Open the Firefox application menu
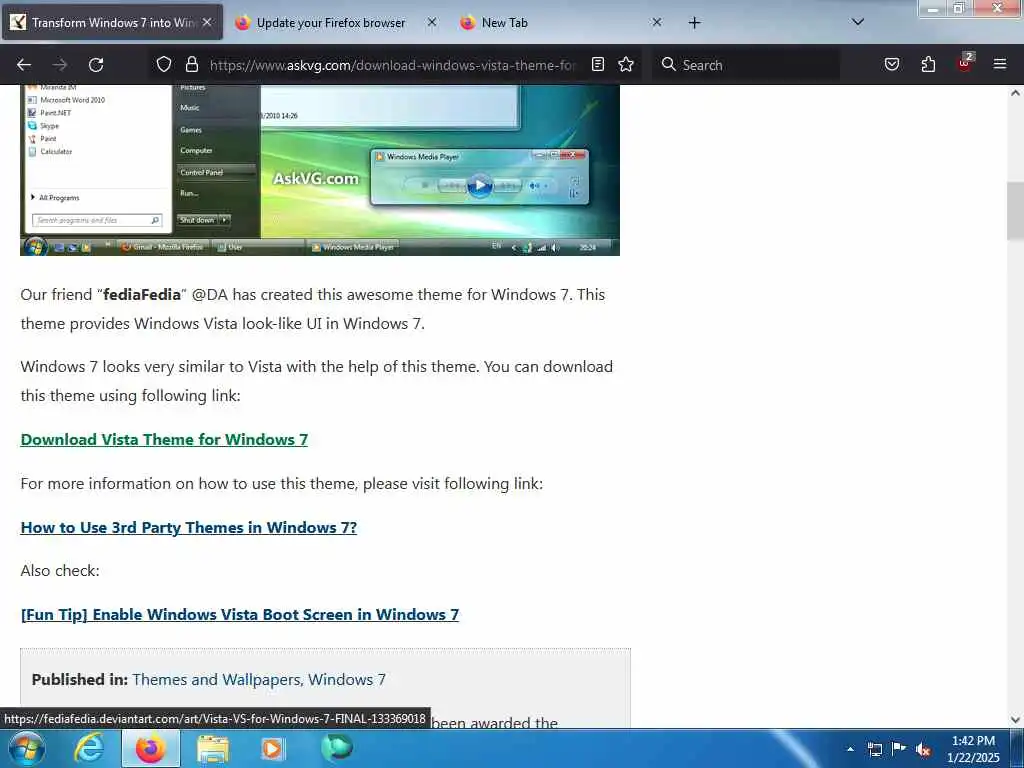This screenshot has width=1024, height=768. [x=1000, y=64]
